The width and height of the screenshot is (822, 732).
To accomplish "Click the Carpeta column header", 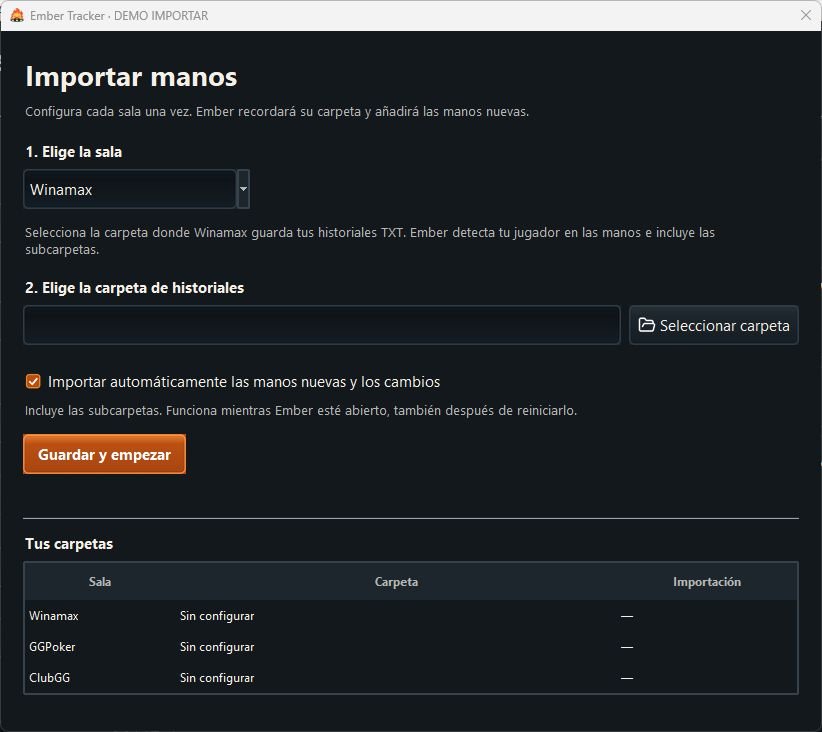I will (396, 582).
